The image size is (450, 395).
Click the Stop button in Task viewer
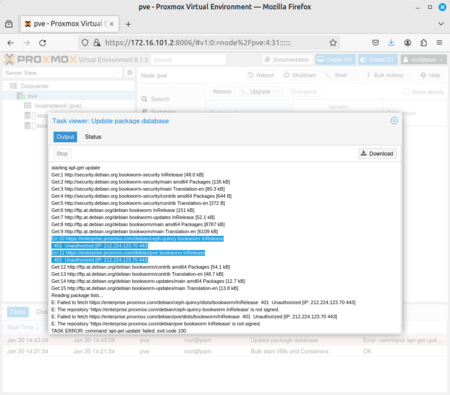62,154
